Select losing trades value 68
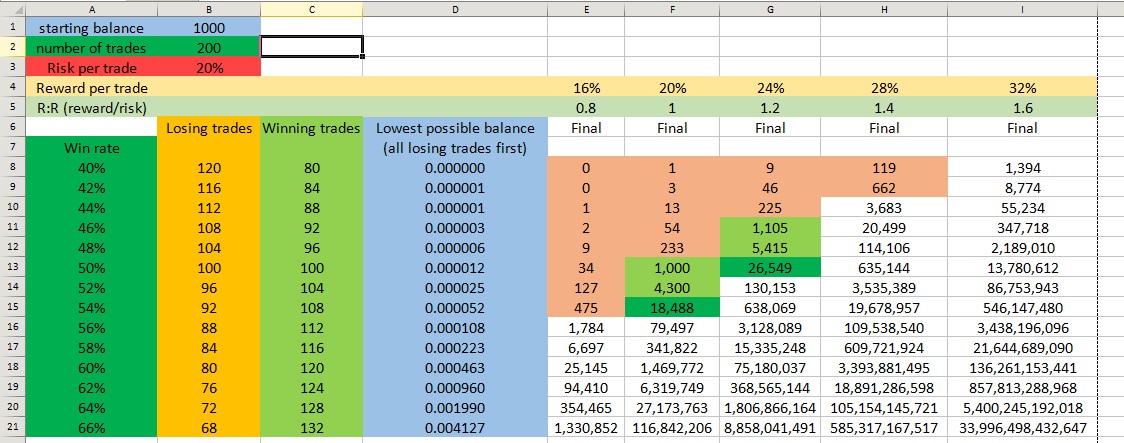Viewport: 1124px width, 443px height. 209,428
